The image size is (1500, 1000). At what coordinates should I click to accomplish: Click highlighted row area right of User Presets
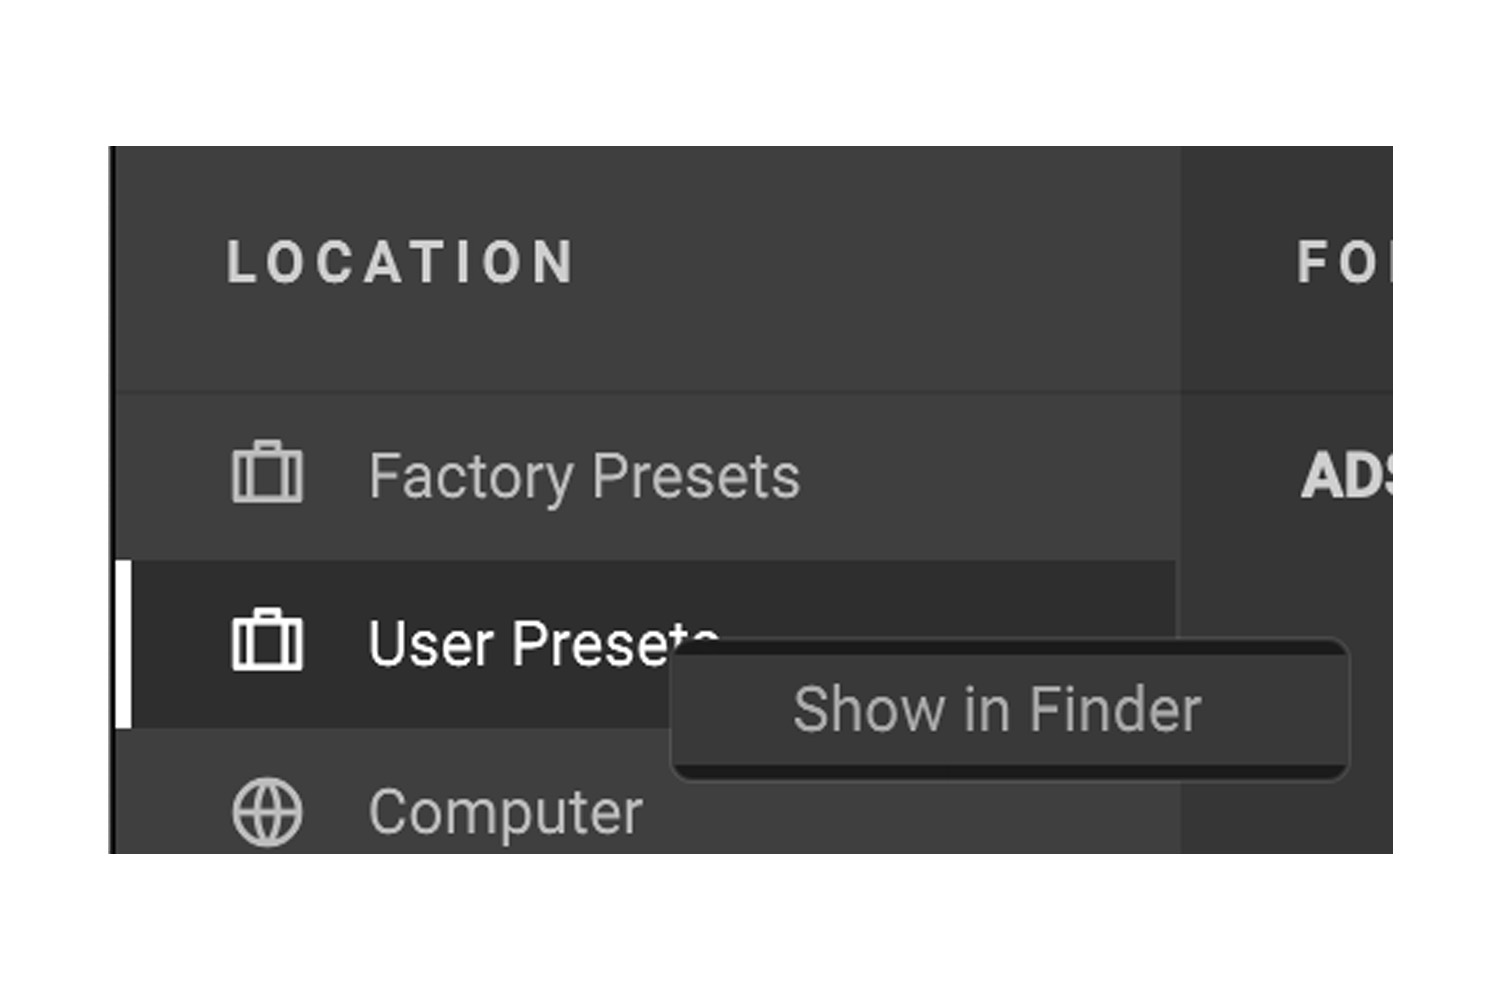point(950,598)
